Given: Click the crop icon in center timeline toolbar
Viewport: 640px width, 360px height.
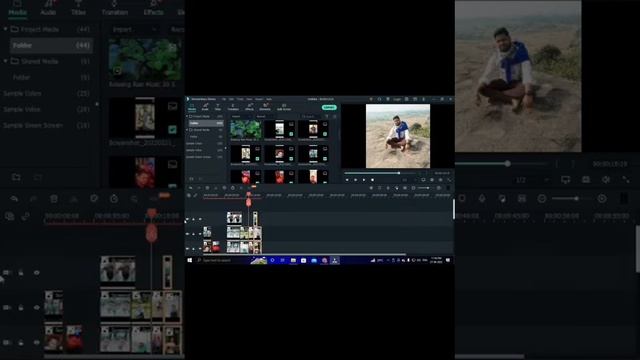Looking at the screenshot, I should 224,188.
